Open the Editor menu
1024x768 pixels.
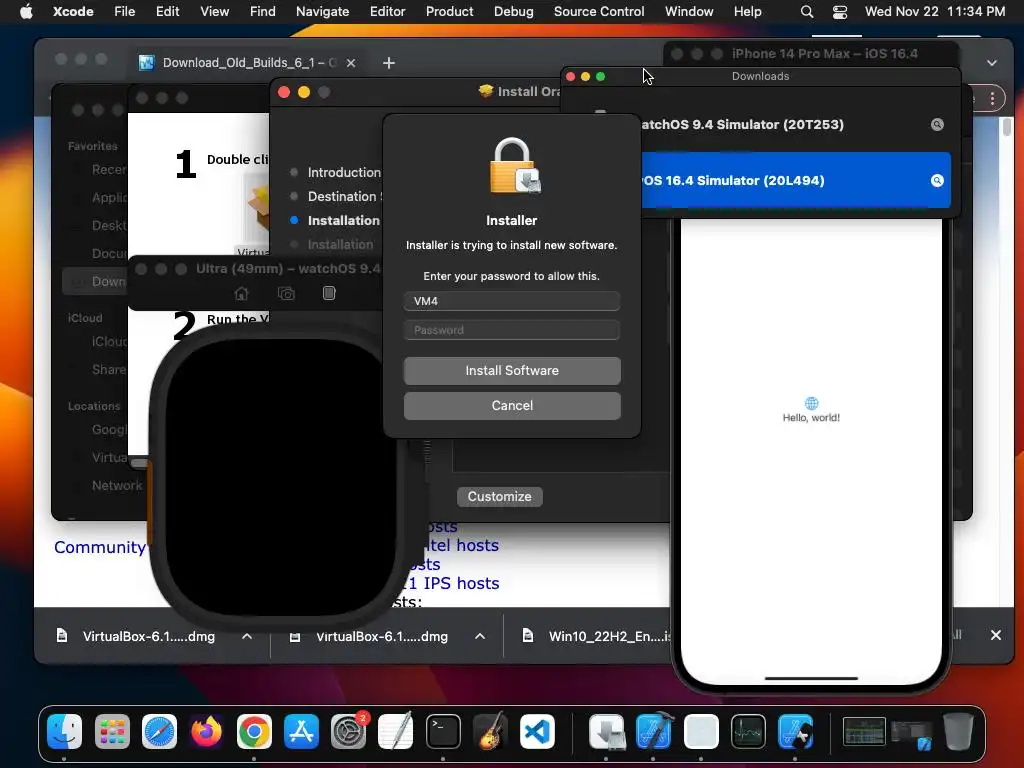coord(387,11)
